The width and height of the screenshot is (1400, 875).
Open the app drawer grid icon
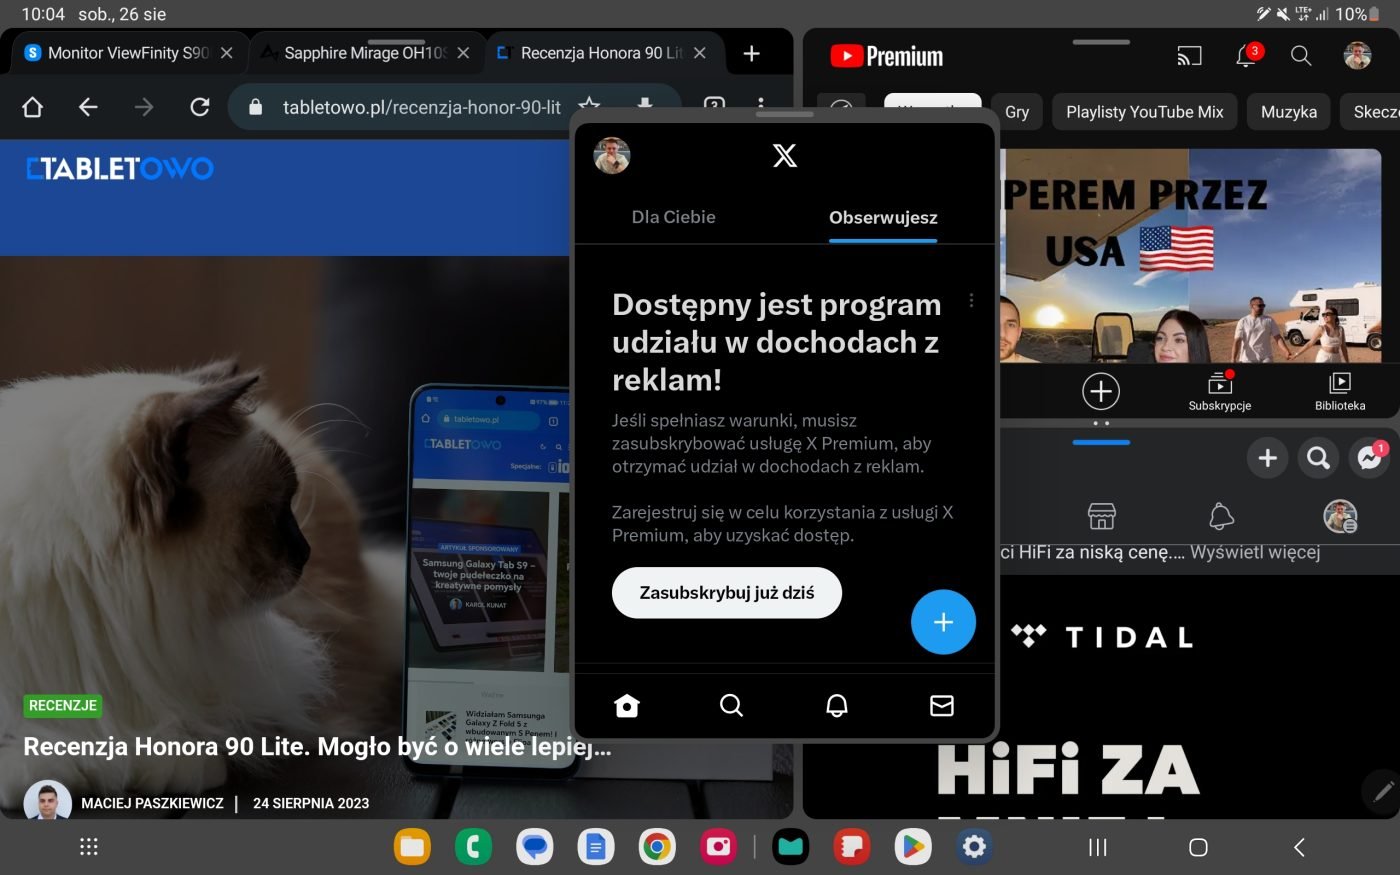[x=89, y=847]
